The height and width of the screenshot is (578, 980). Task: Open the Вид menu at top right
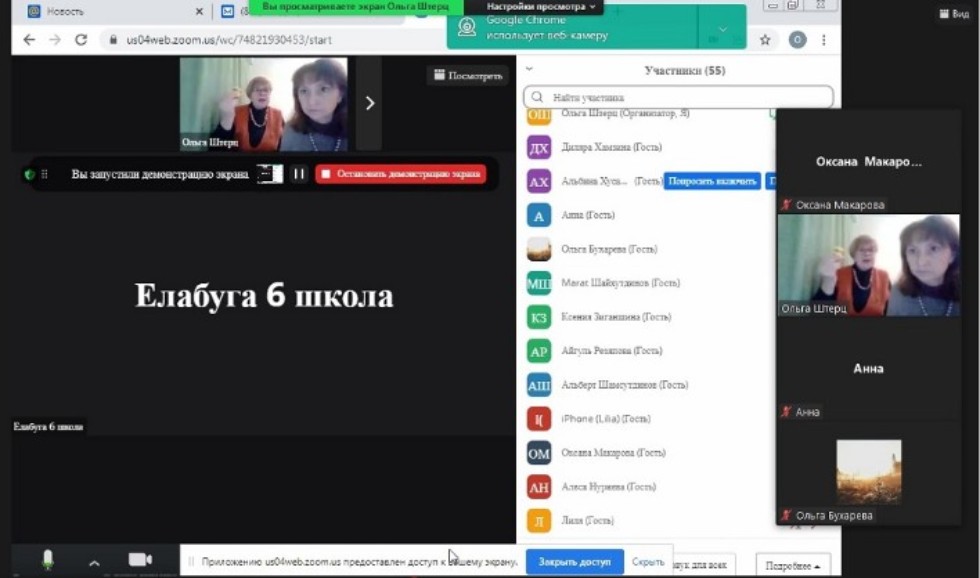[954, 14]
